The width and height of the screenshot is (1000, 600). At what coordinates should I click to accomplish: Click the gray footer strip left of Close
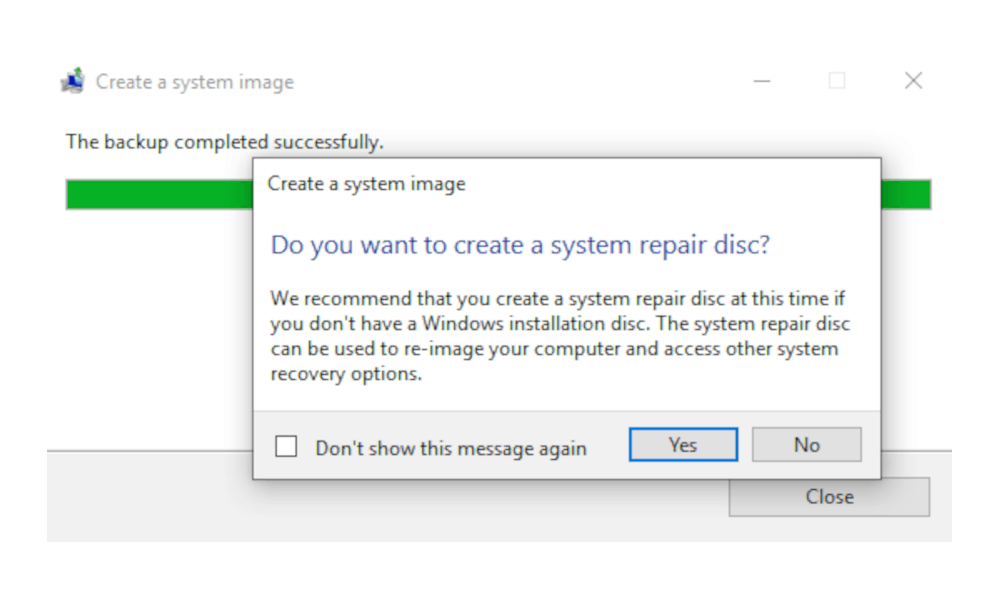click(x=149, y=497)
